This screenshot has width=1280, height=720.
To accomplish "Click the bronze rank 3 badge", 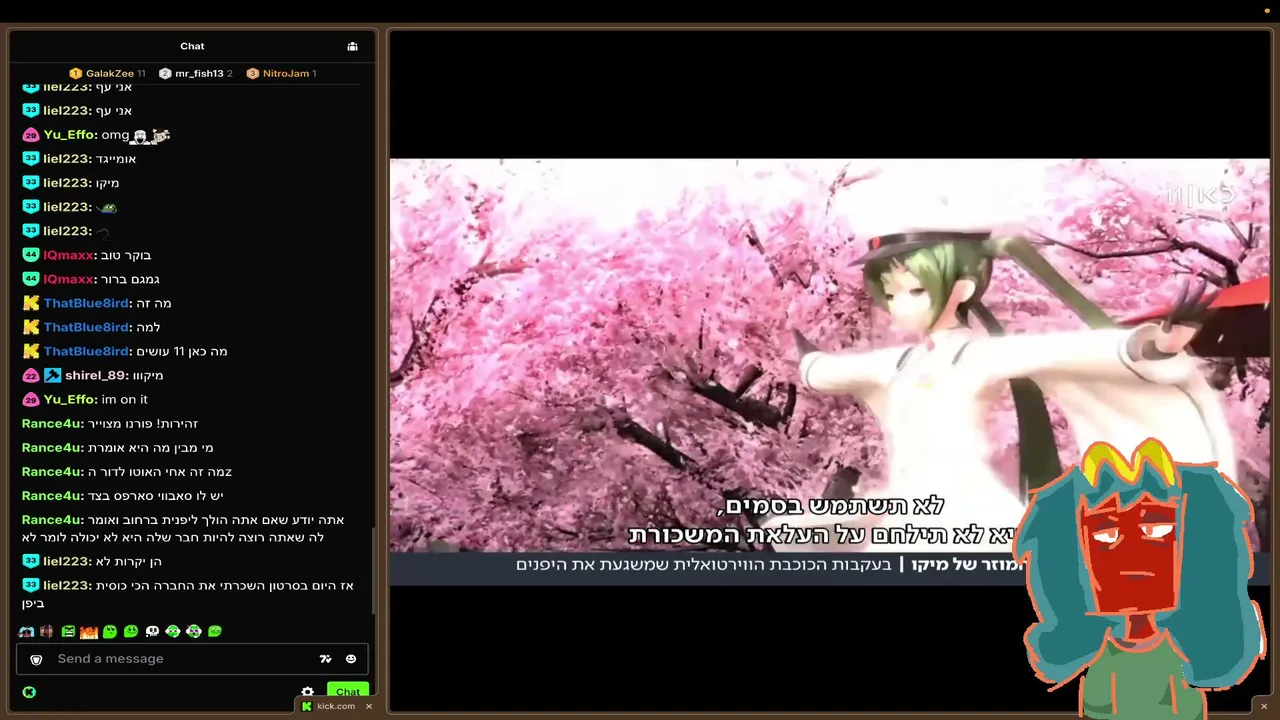I will click(252, 73).
